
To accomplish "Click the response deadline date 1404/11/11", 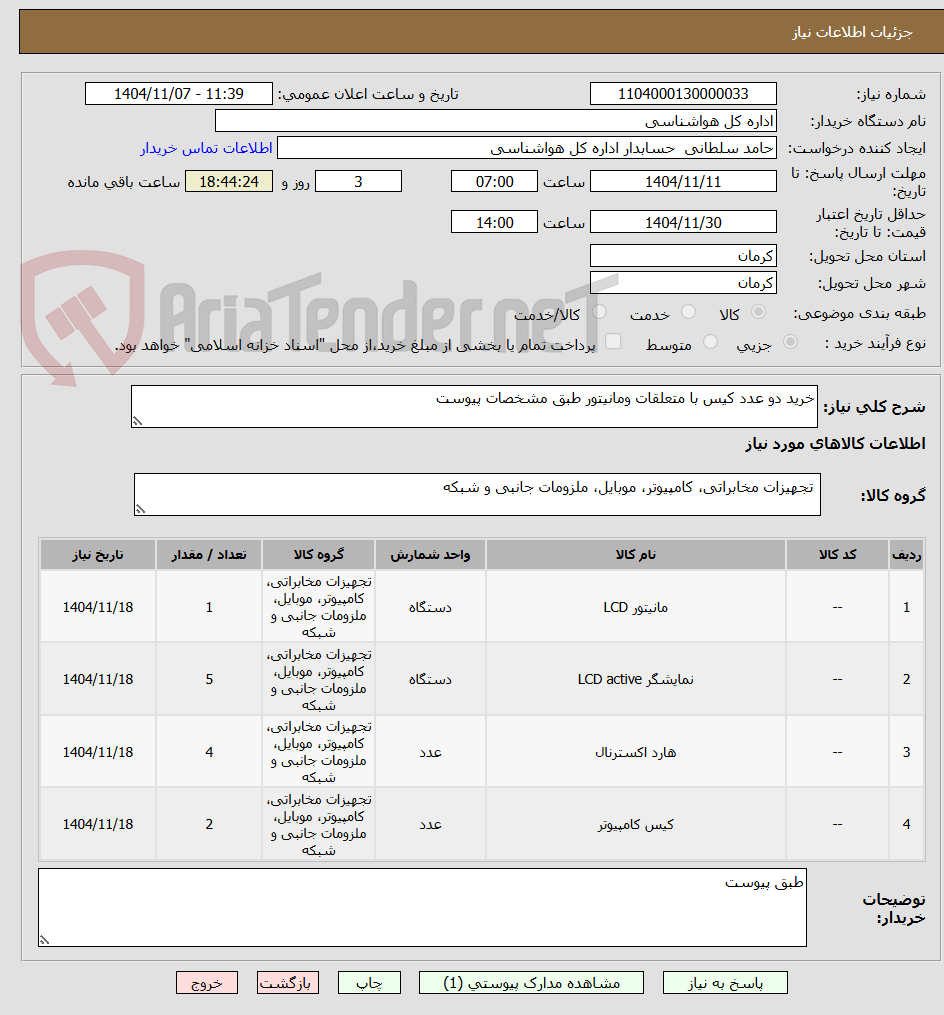I will (683, 182).
